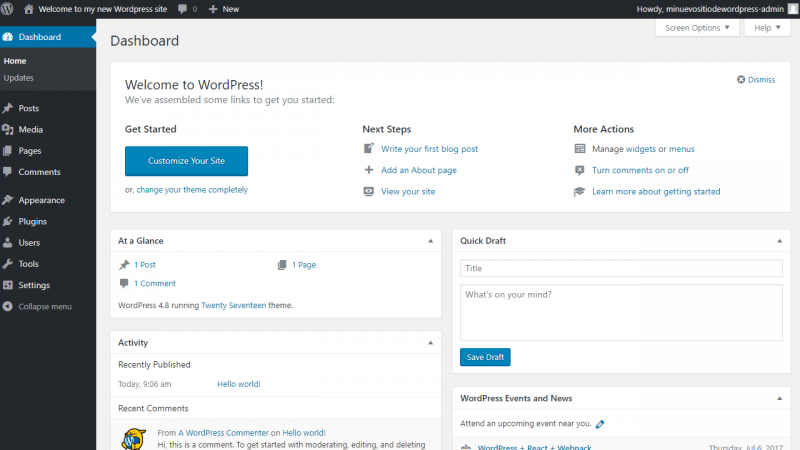Click Howdy, minuevositiodewordpress-admin account text
The width and height of the screenshot is (800, 450).
click(710, 9)
